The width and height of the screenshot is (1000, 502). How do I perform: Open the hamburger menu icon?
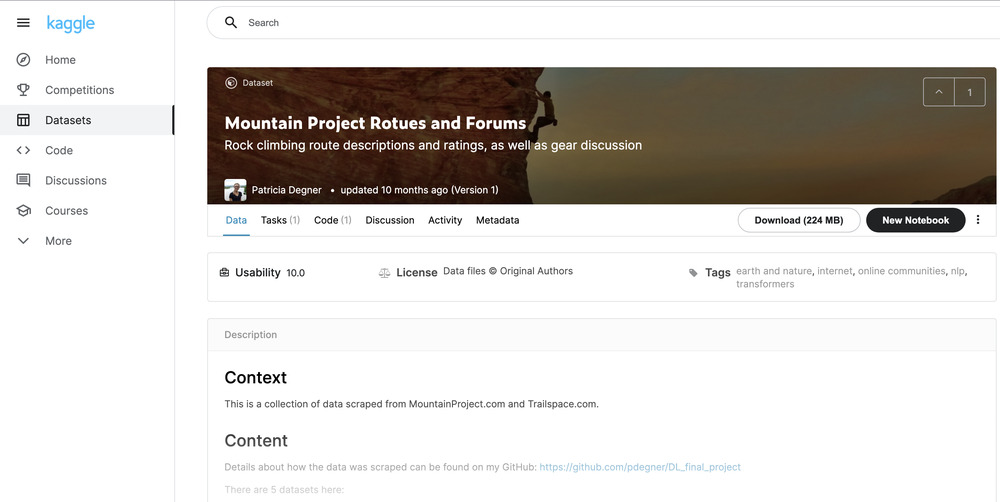[x=23, y=23]
